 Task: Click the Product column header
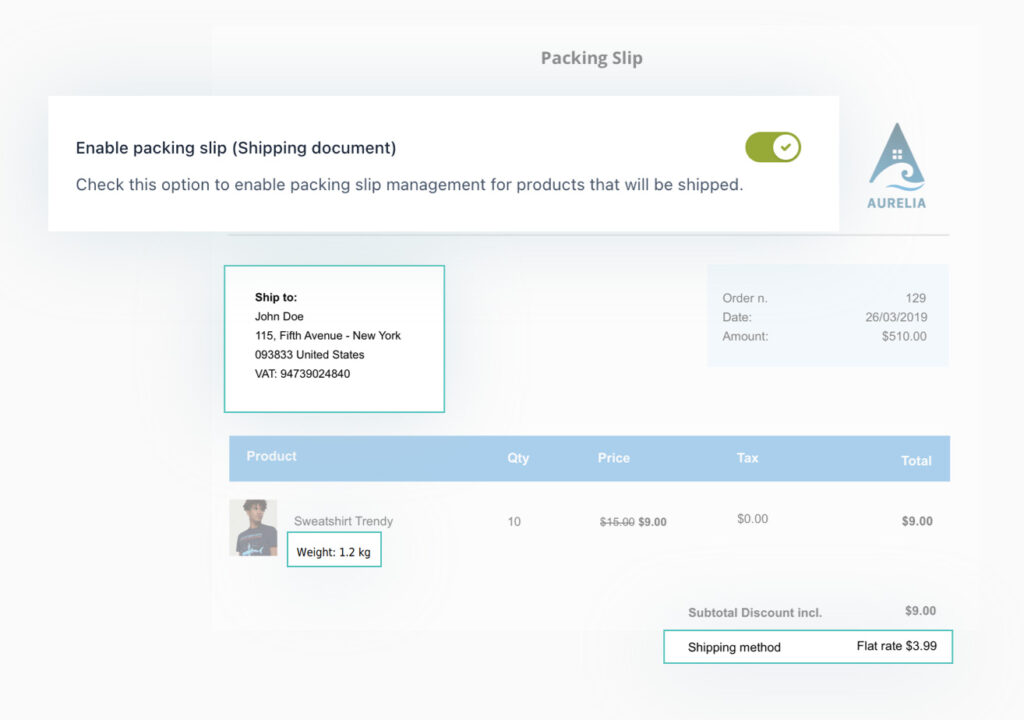(x=272, y=456)
